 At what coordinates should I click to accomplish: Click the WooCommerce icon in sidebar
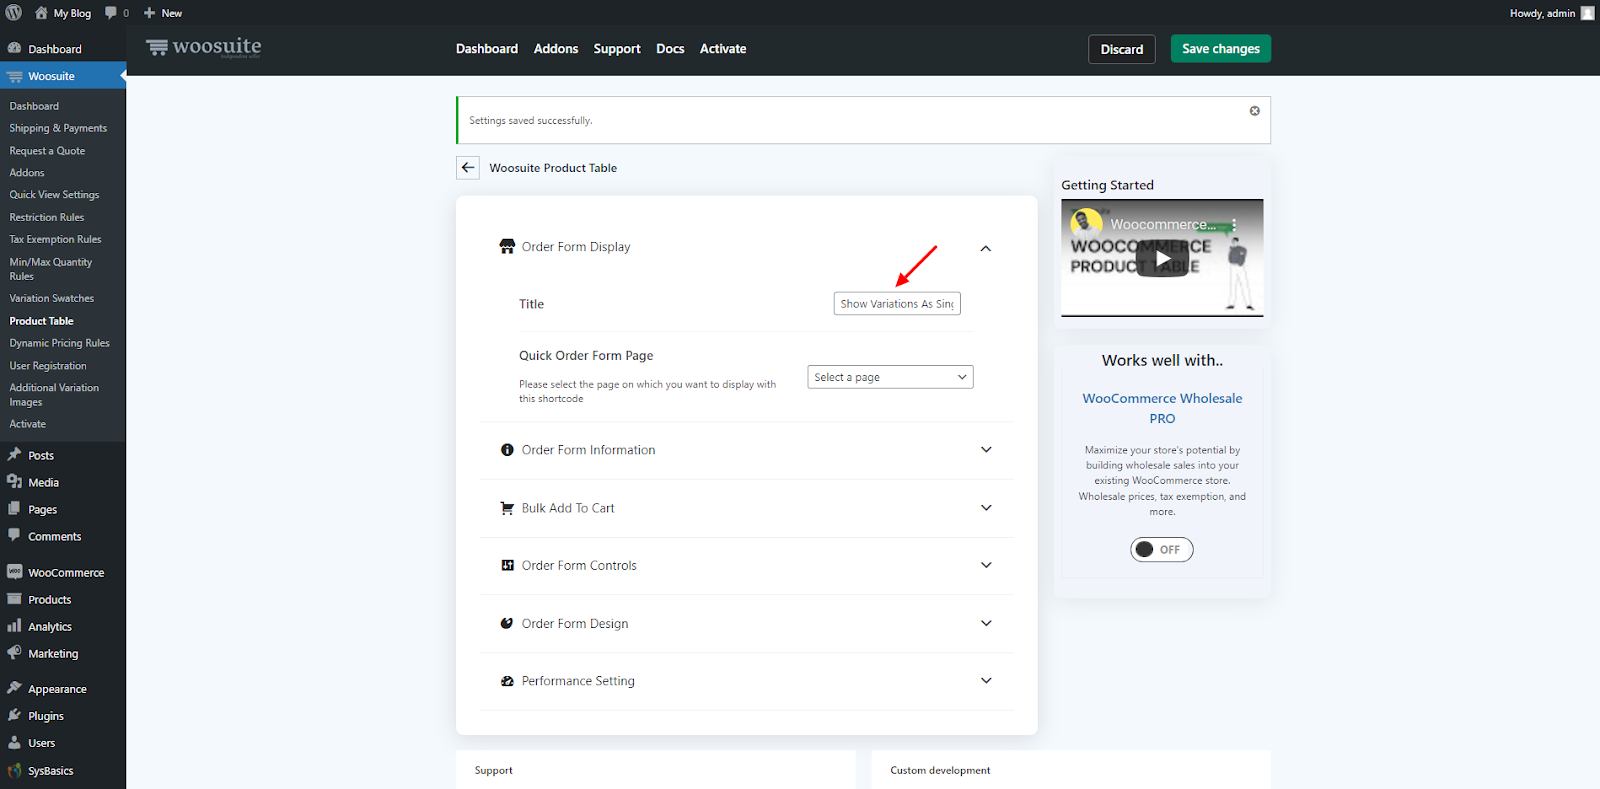tap(14, 572)
